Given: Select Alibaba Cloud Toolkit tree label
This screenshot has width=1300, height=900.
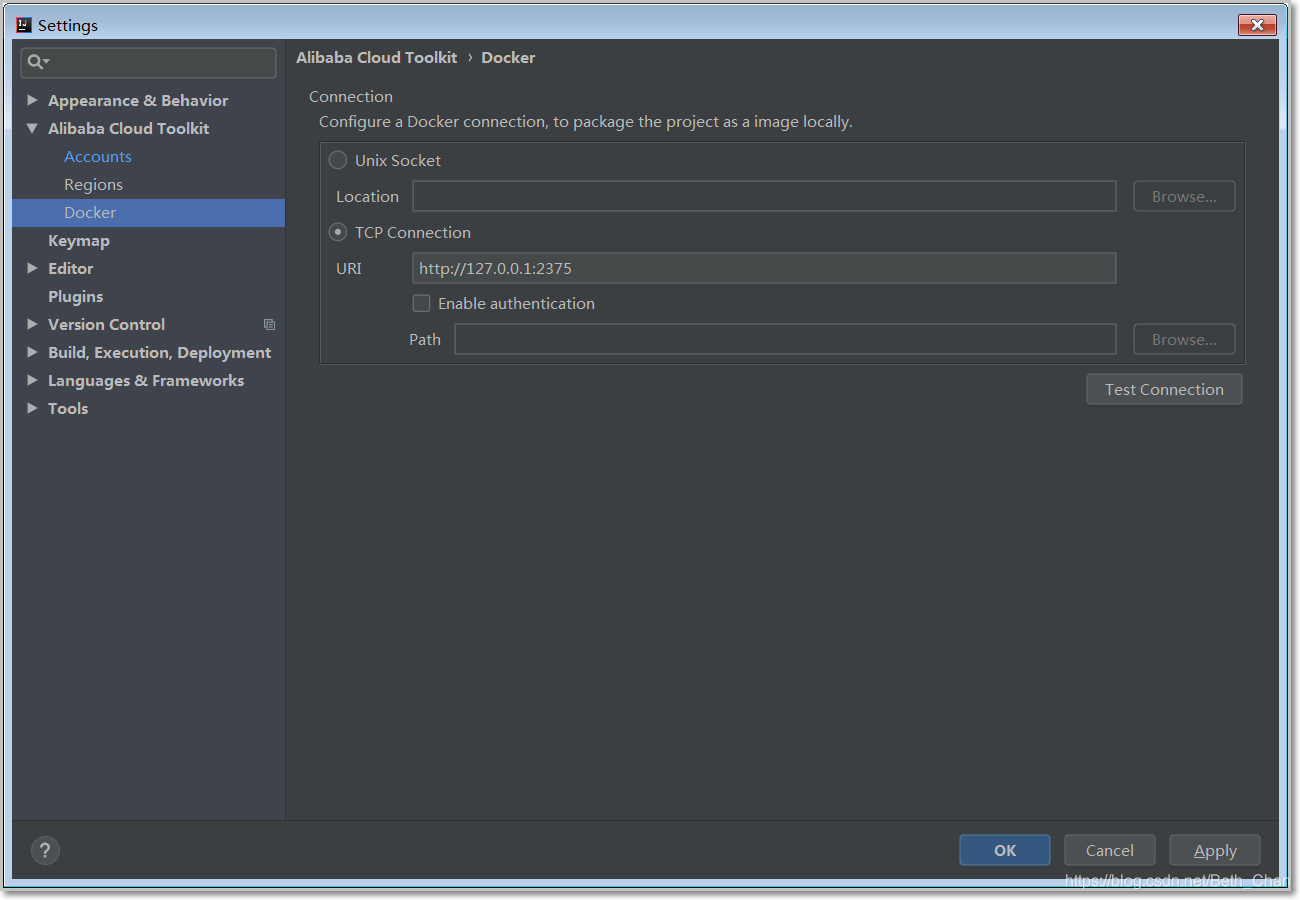Looking at the screenshot, I should (129, 128).
